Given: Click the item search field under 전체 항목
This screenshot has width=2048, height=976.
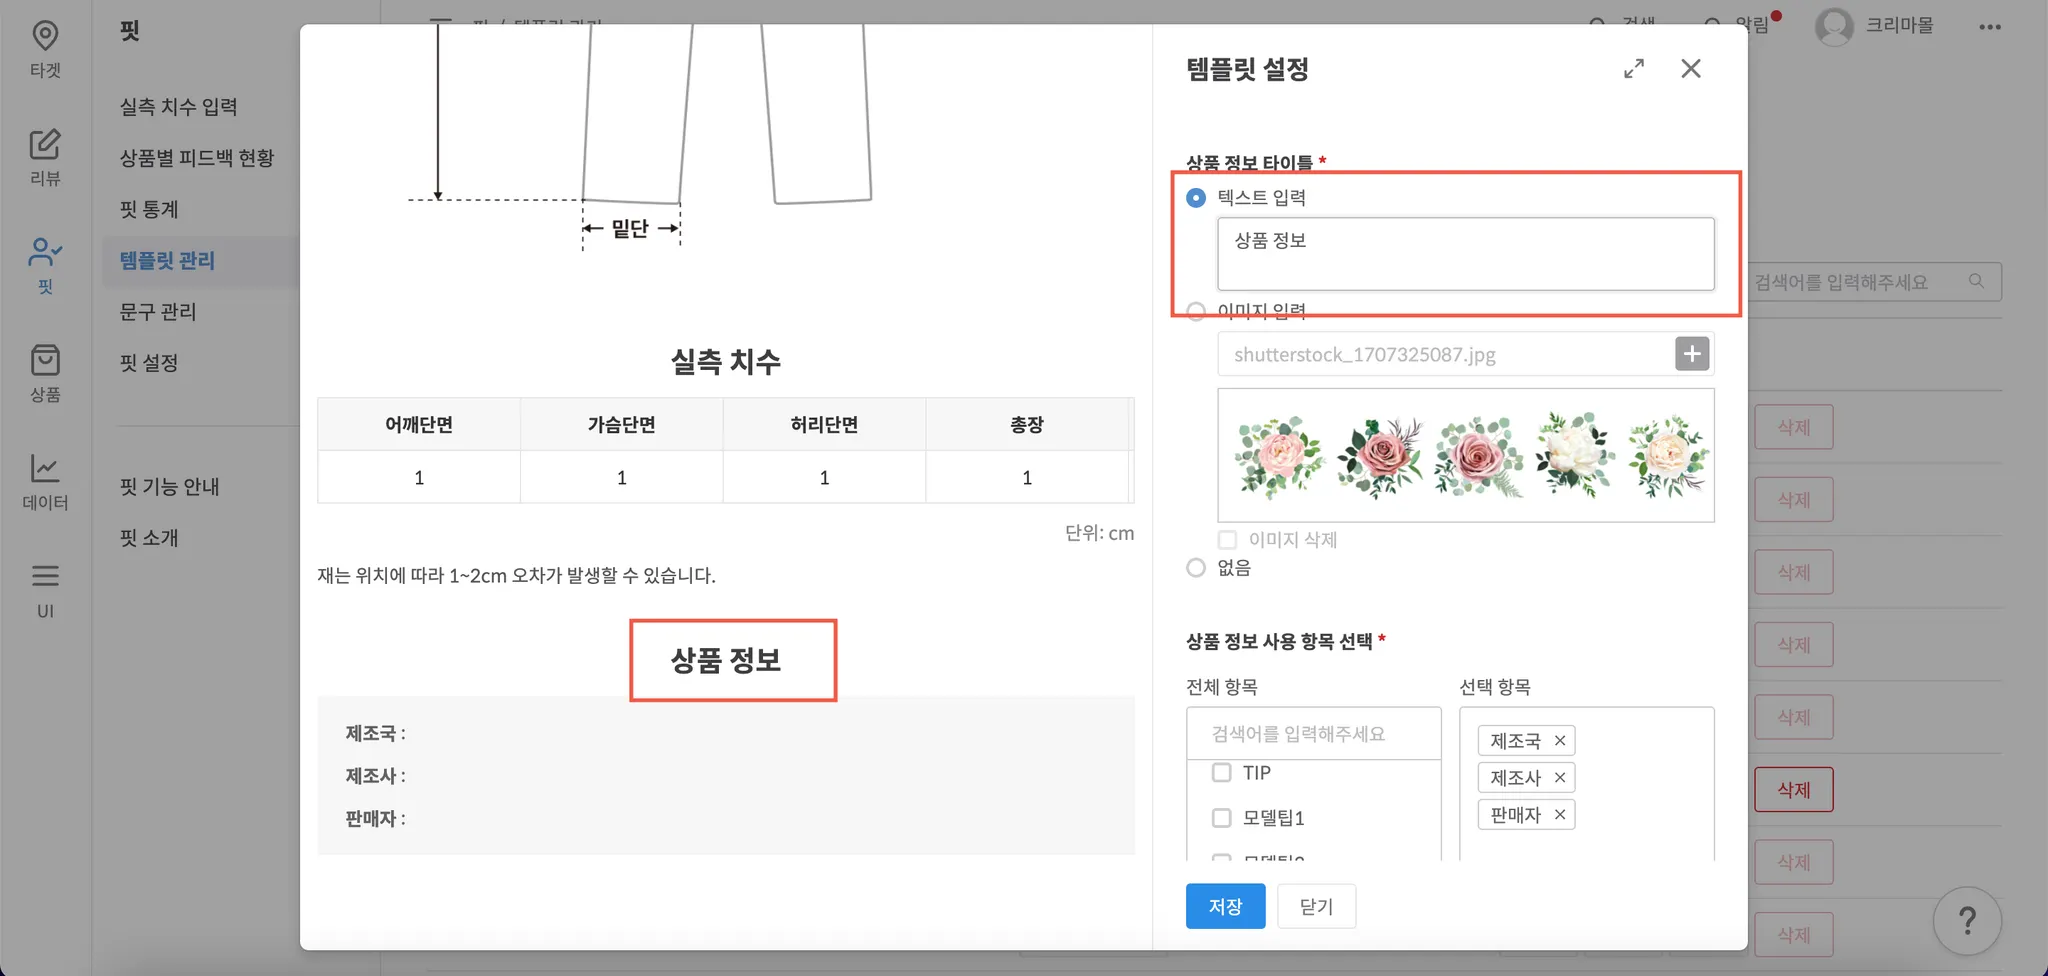Looking at the screenshot, I should click(x=1313, y=734).
